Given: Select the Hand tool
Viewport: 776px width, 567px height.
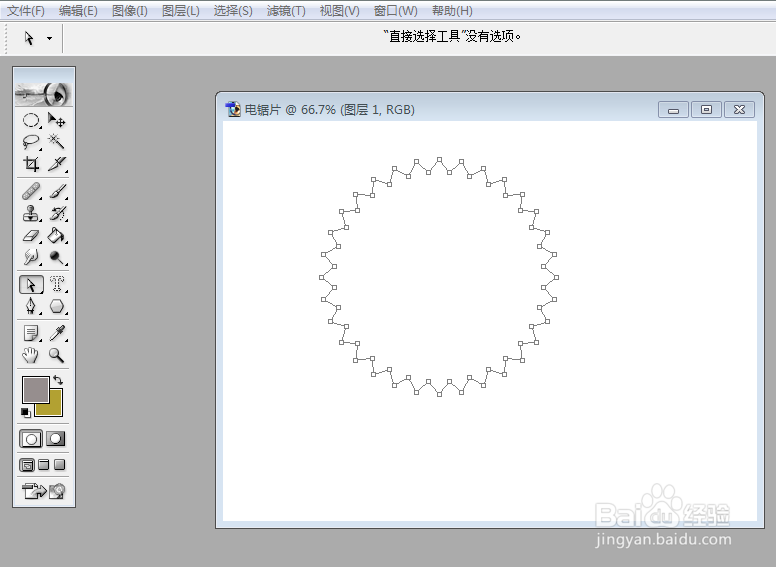Looking at the screenshot, I should tap(31, 355).
